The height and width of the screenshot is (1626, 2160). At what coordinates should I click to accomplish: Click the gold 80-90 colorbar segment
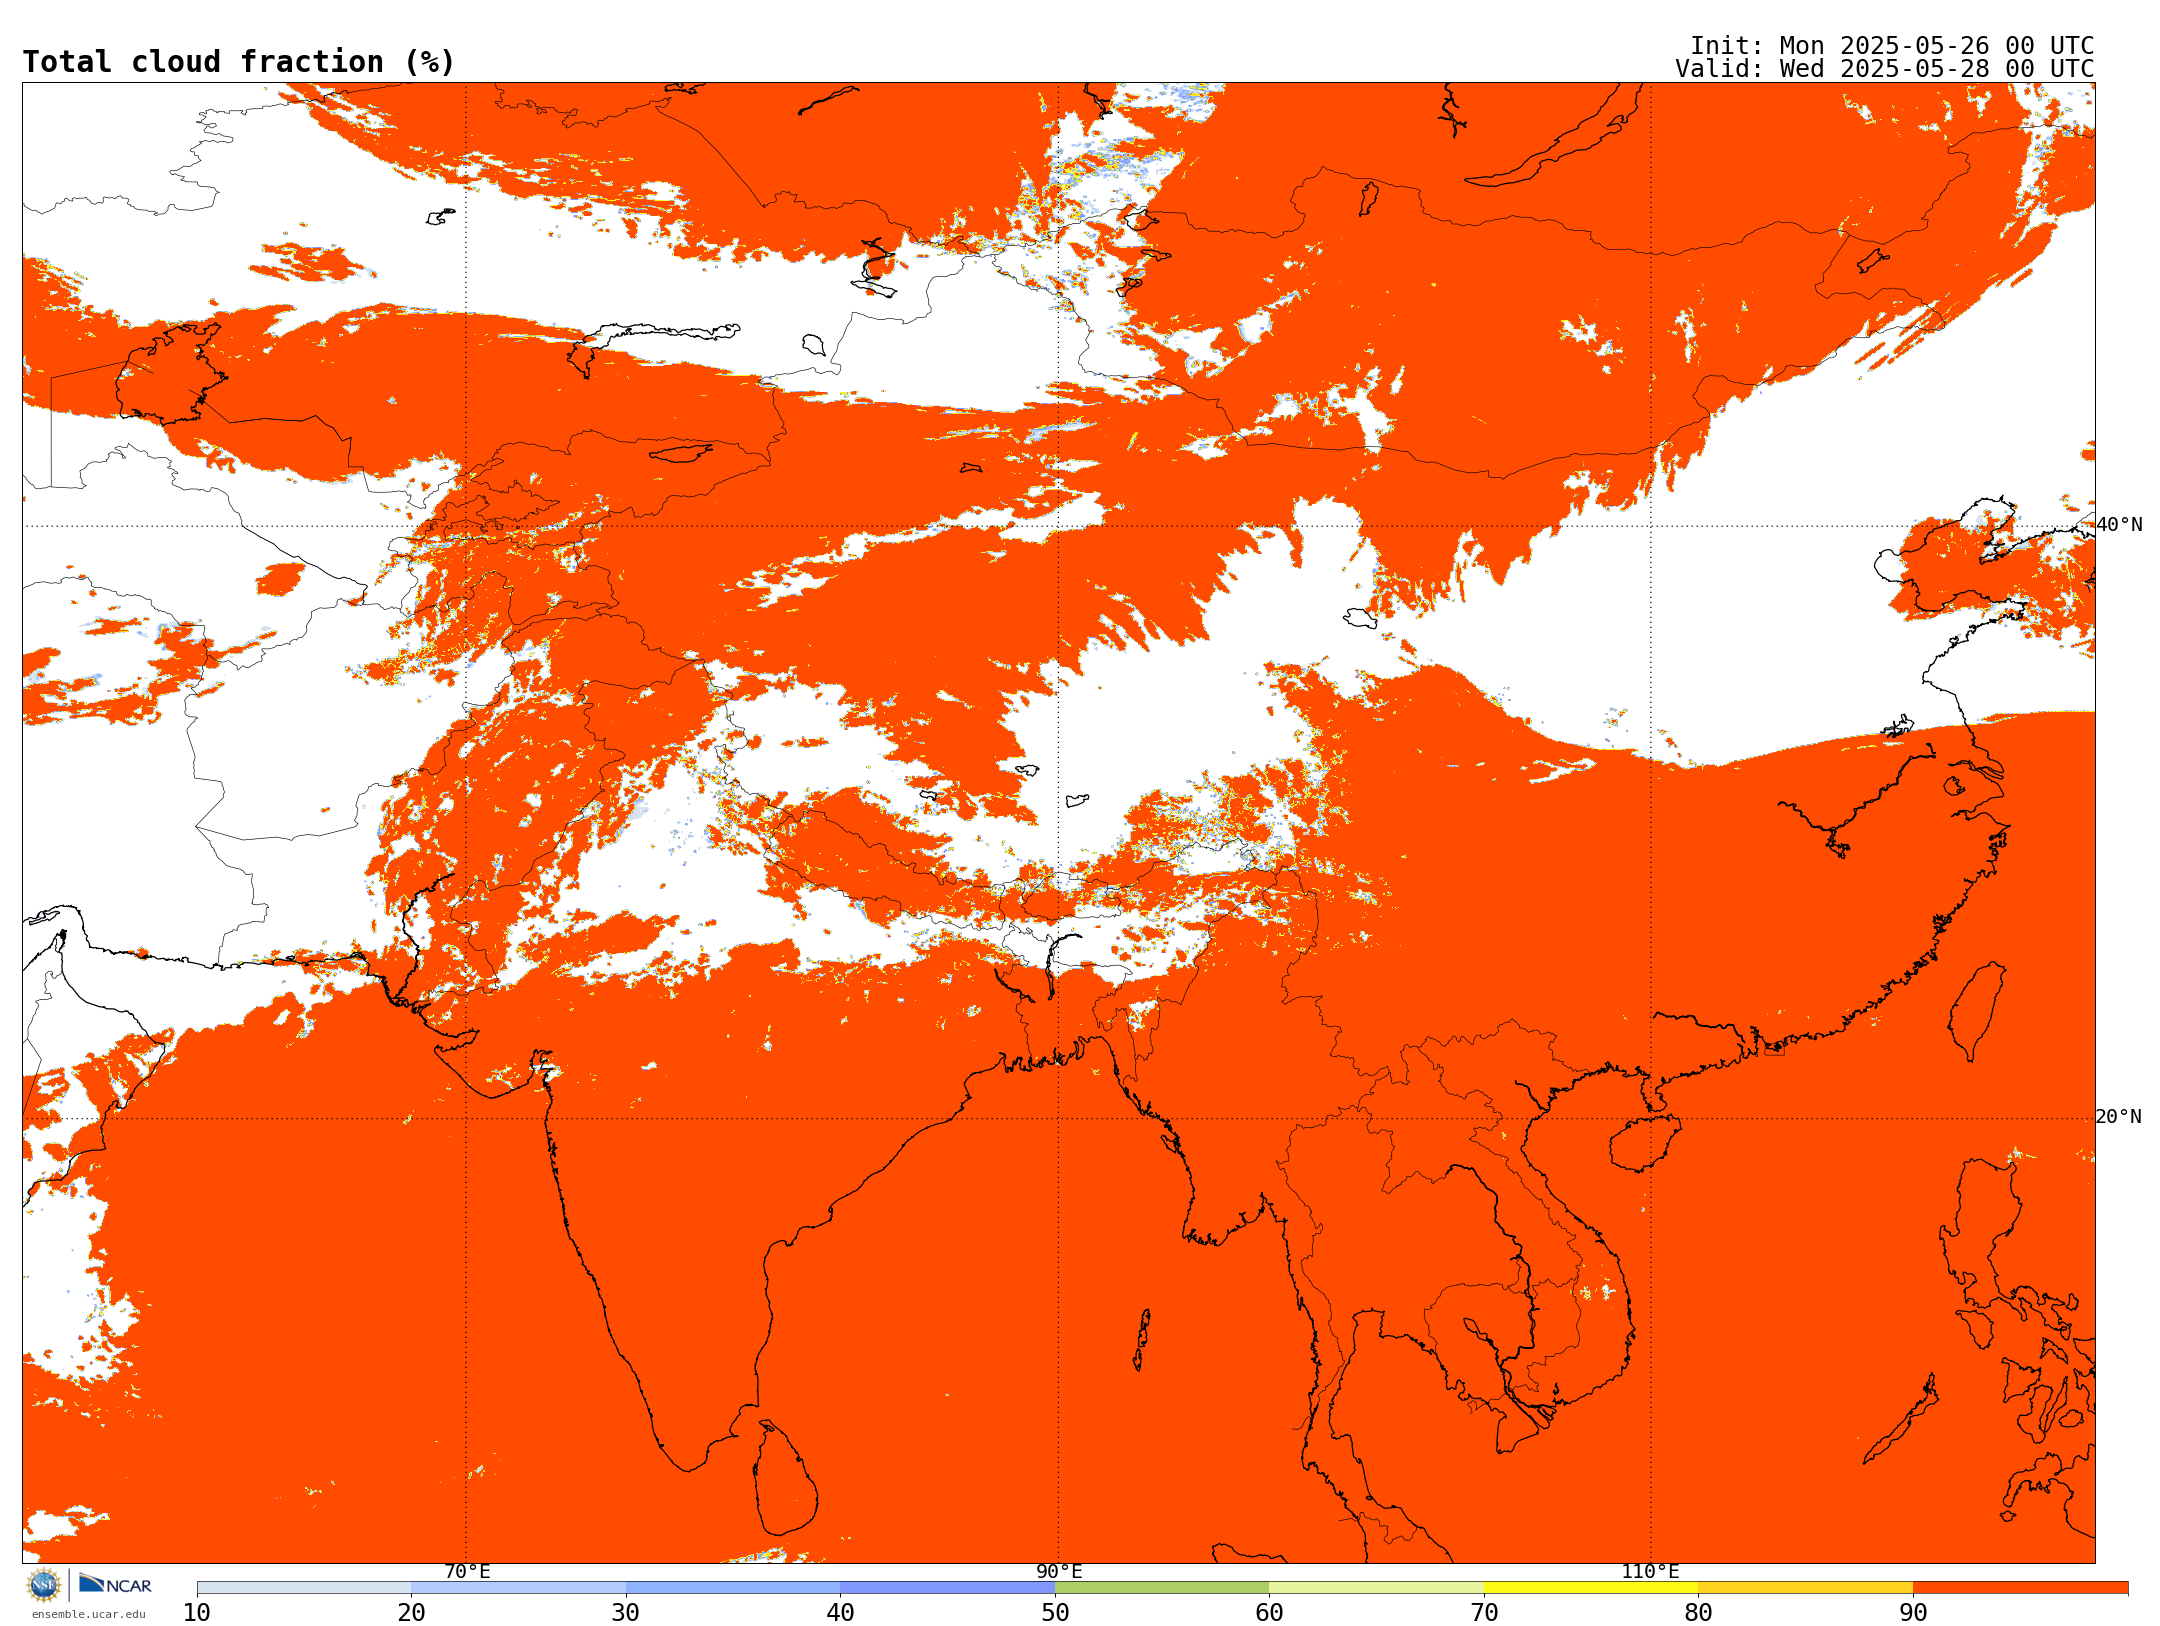click(1805, 1588)
